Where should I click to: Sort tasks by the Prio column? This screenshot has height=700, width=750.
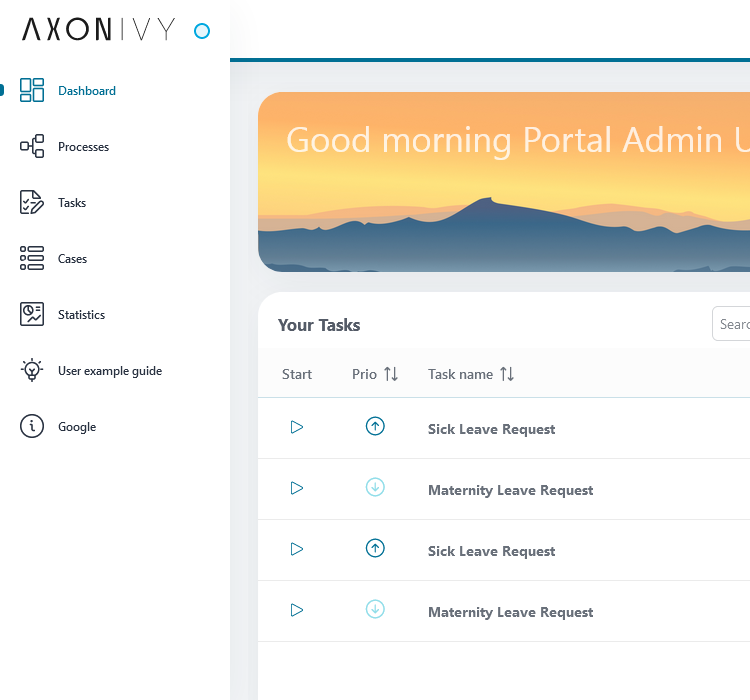[x=390, y=374]
